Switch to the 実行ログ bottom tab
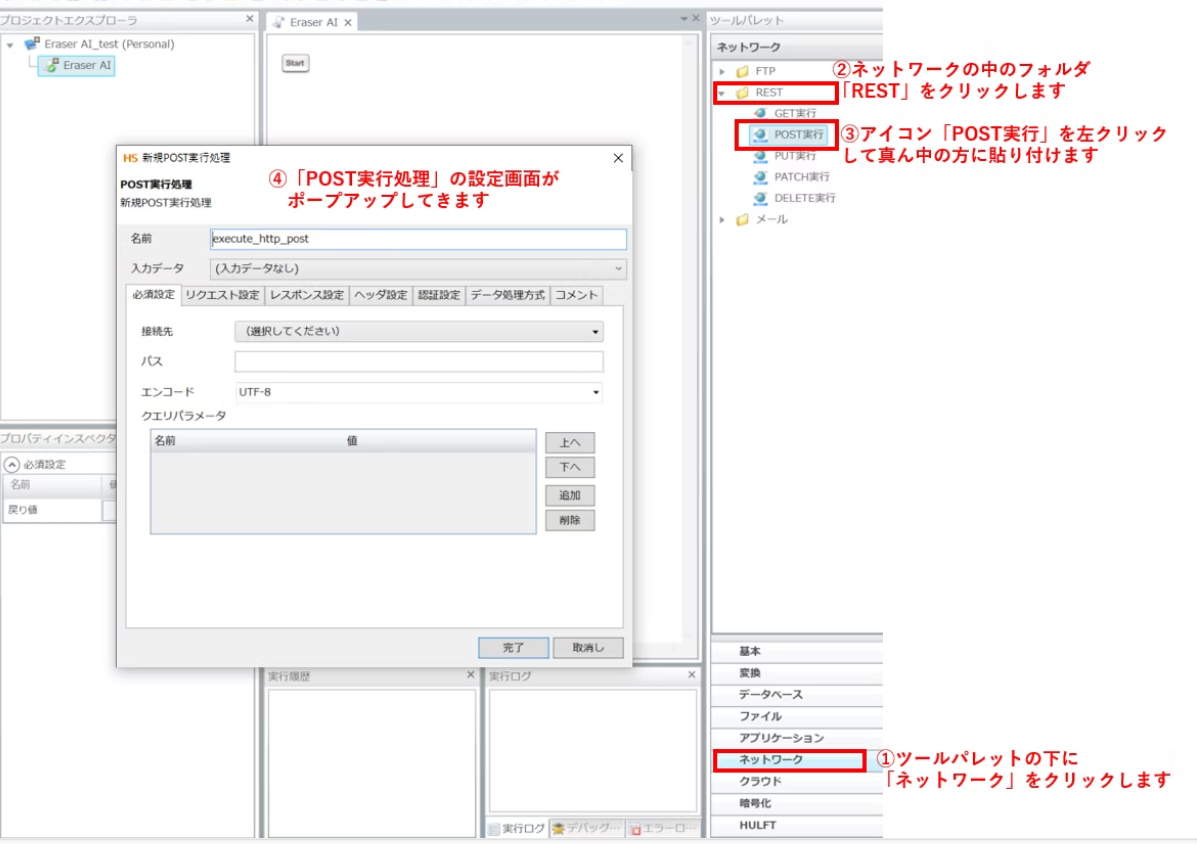Image resolution: width=1197 pixels, height=844 pixels. (x=517, y=828)
